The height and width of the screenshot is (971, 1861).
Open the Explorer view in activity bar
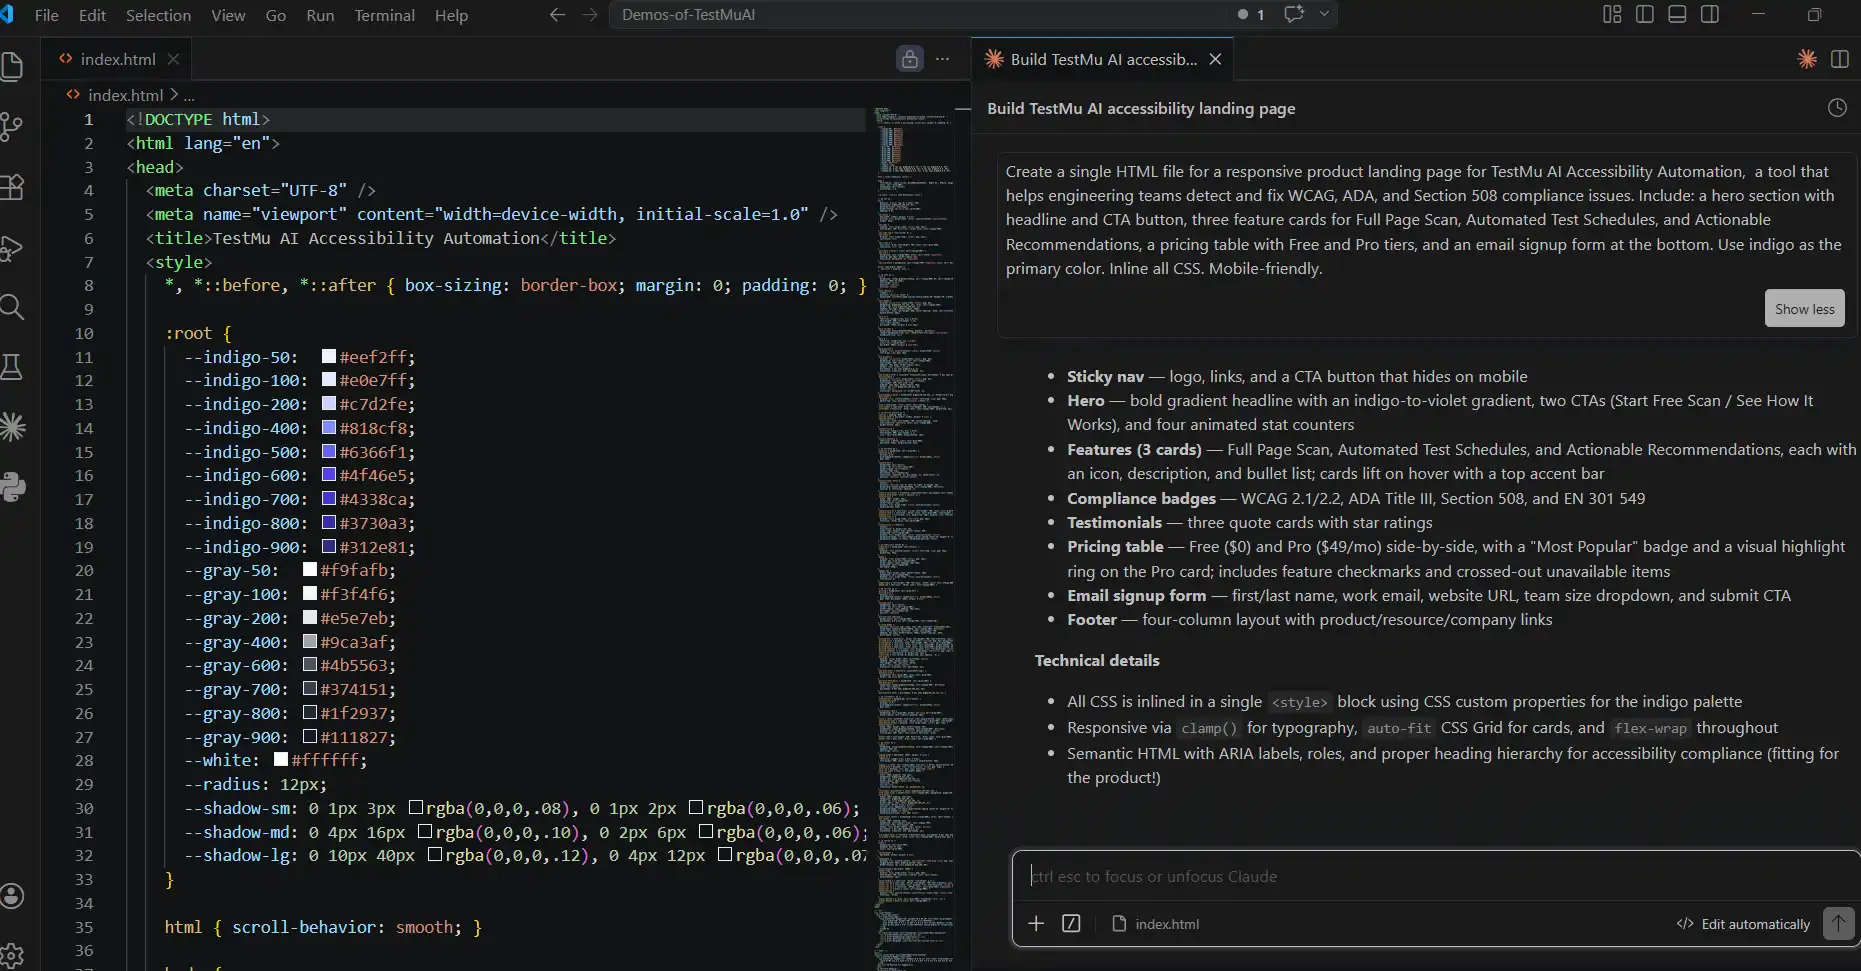pyautogui.click(x=12, y=66)
